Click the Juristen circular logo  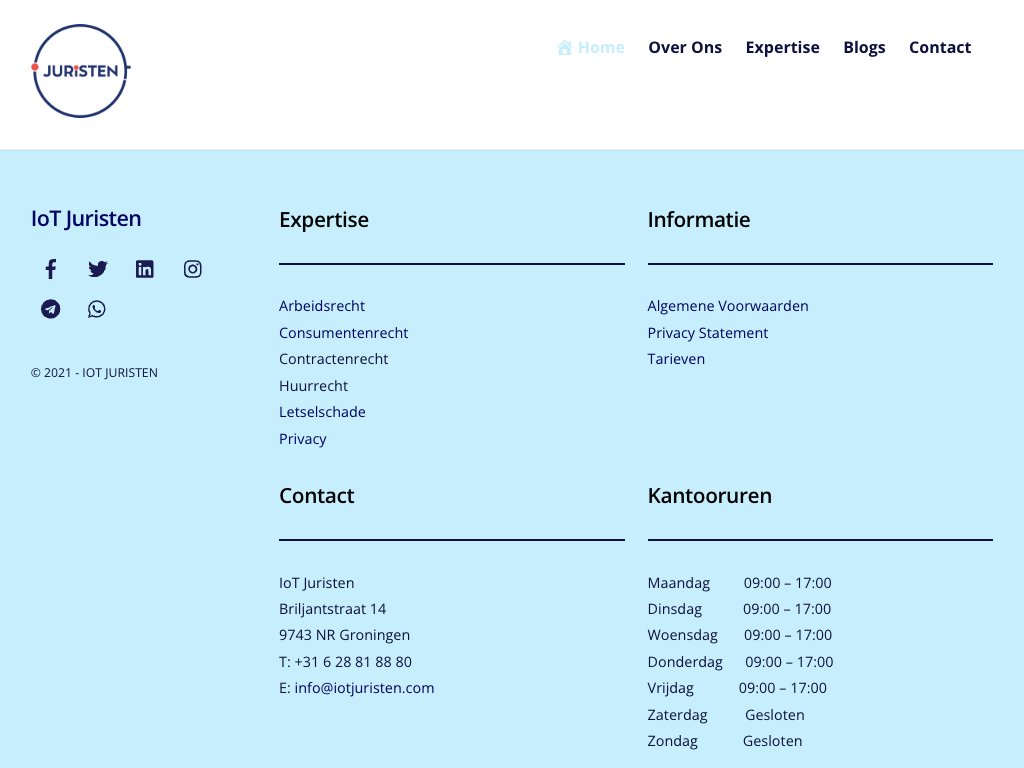point(80,71)
